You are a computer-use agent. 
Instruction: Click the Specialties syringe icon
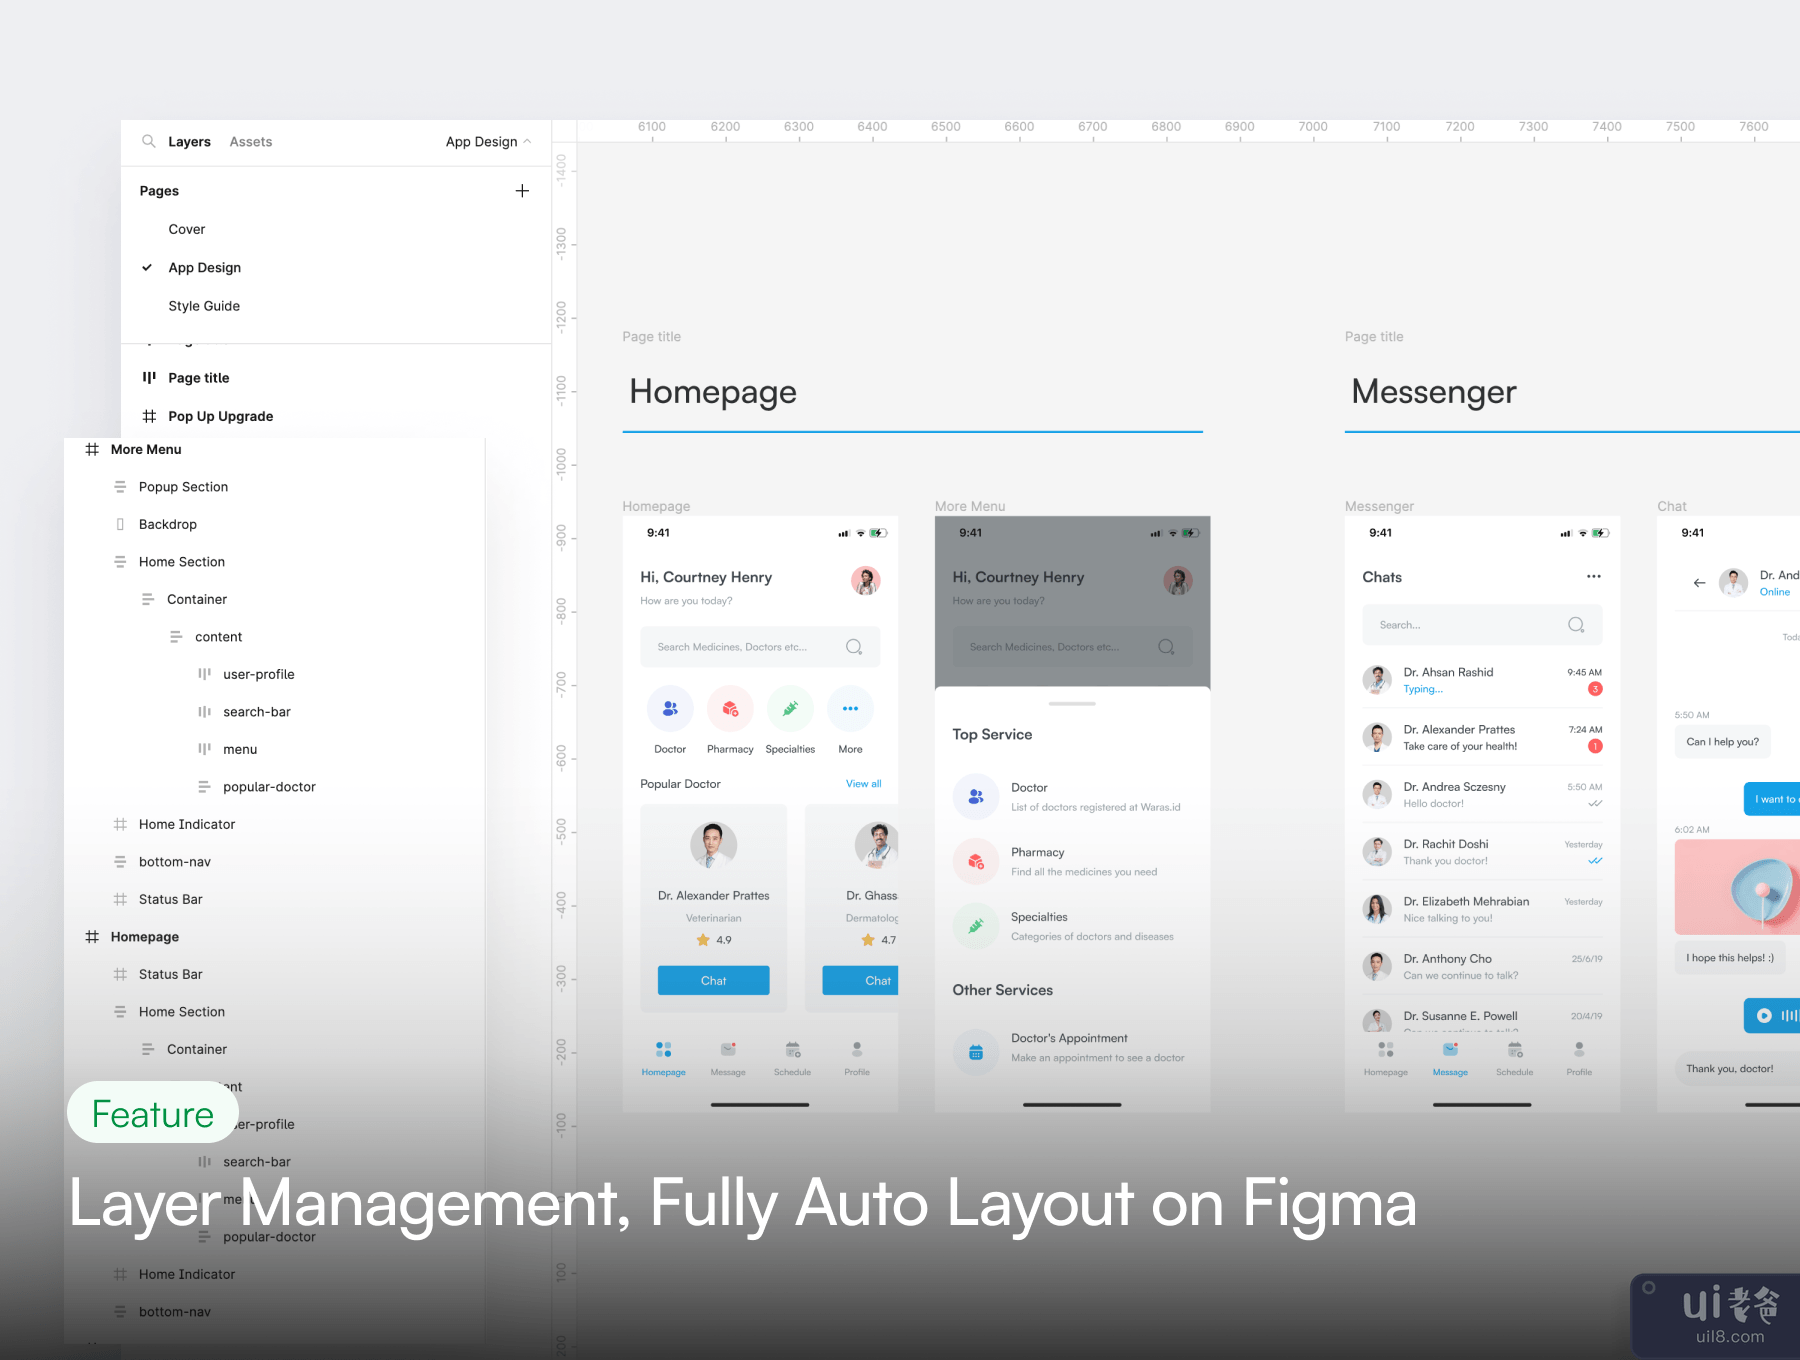click(x=790, y=709)
